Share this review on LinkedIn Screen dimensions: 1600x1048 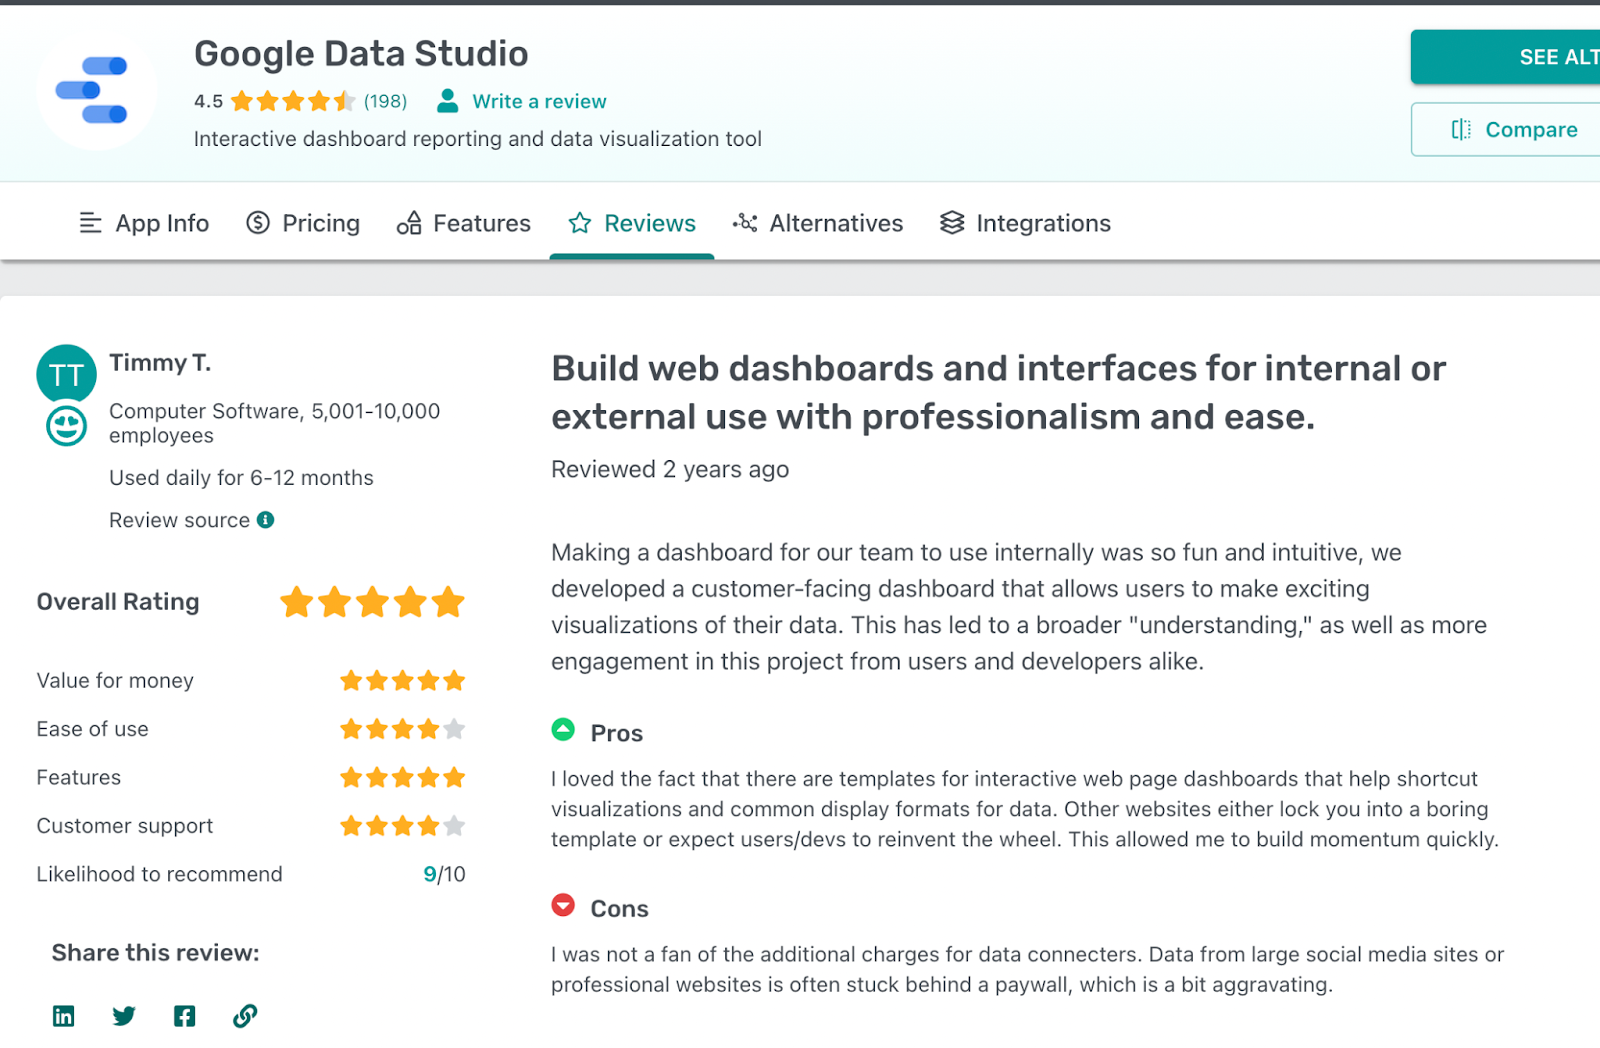[62, 1016]
